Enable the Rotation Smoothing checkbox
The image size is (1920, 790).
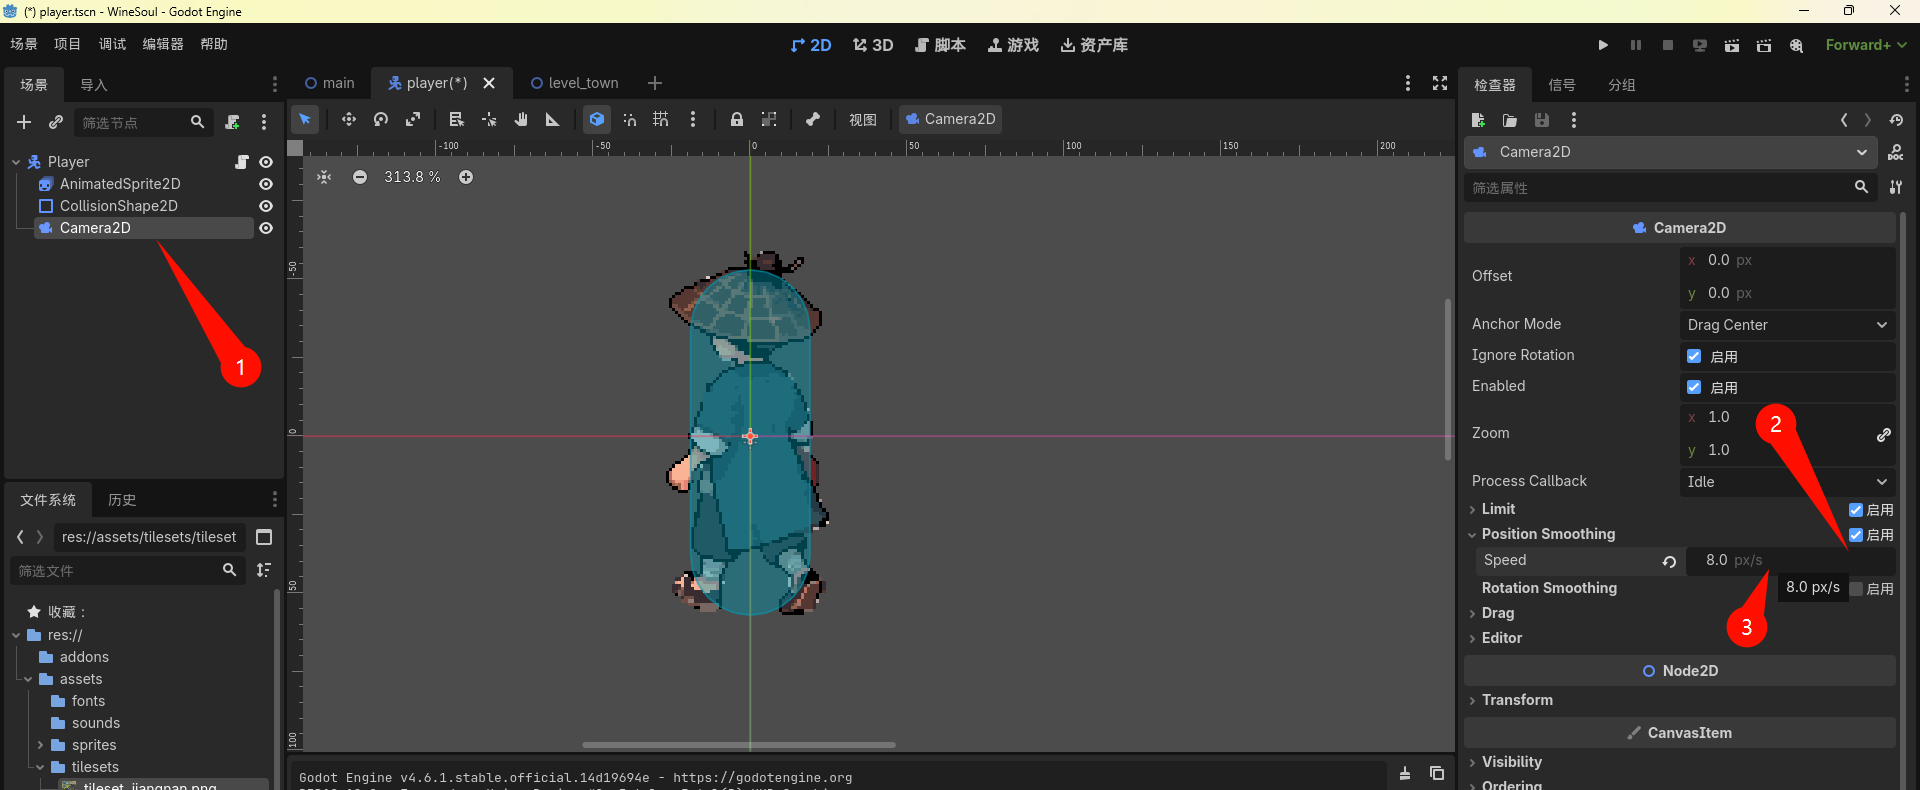point(1856,589)
